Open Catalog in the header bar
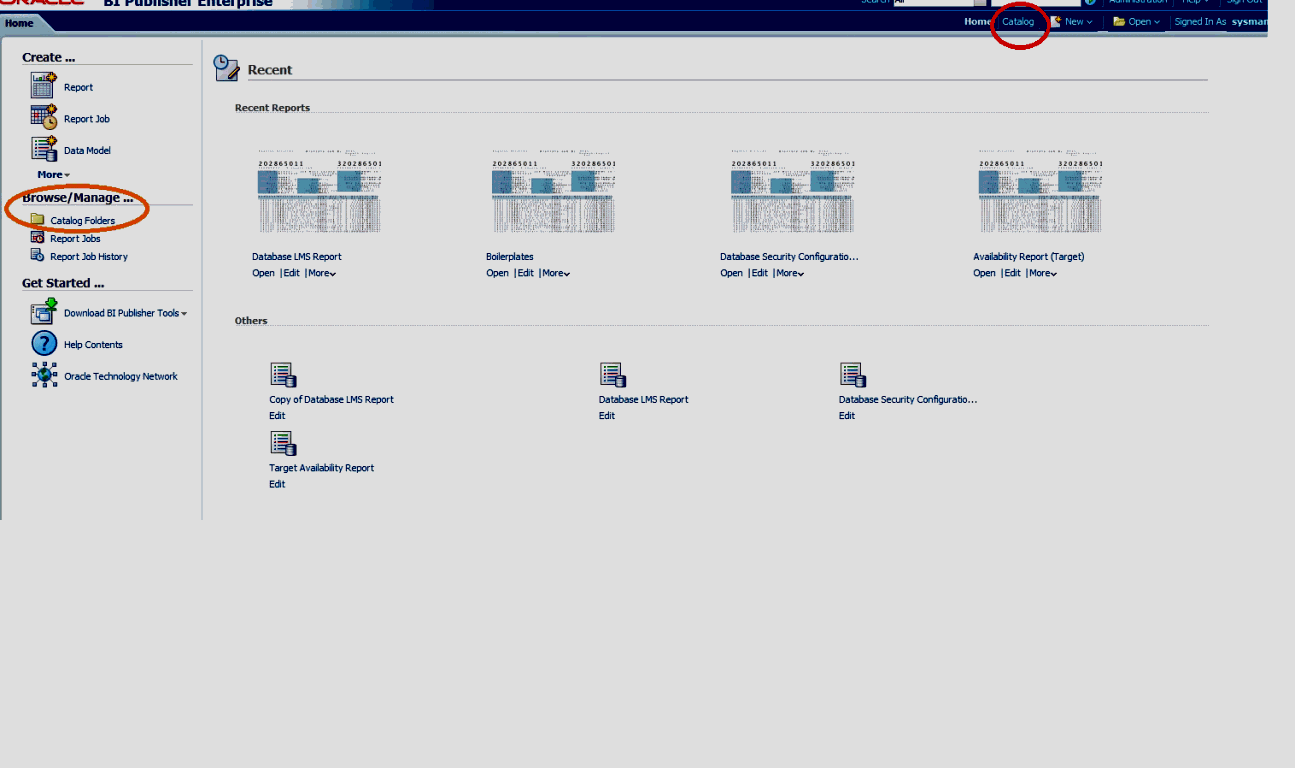The height and width of the screenshot is (768, 1295). 1018,21
